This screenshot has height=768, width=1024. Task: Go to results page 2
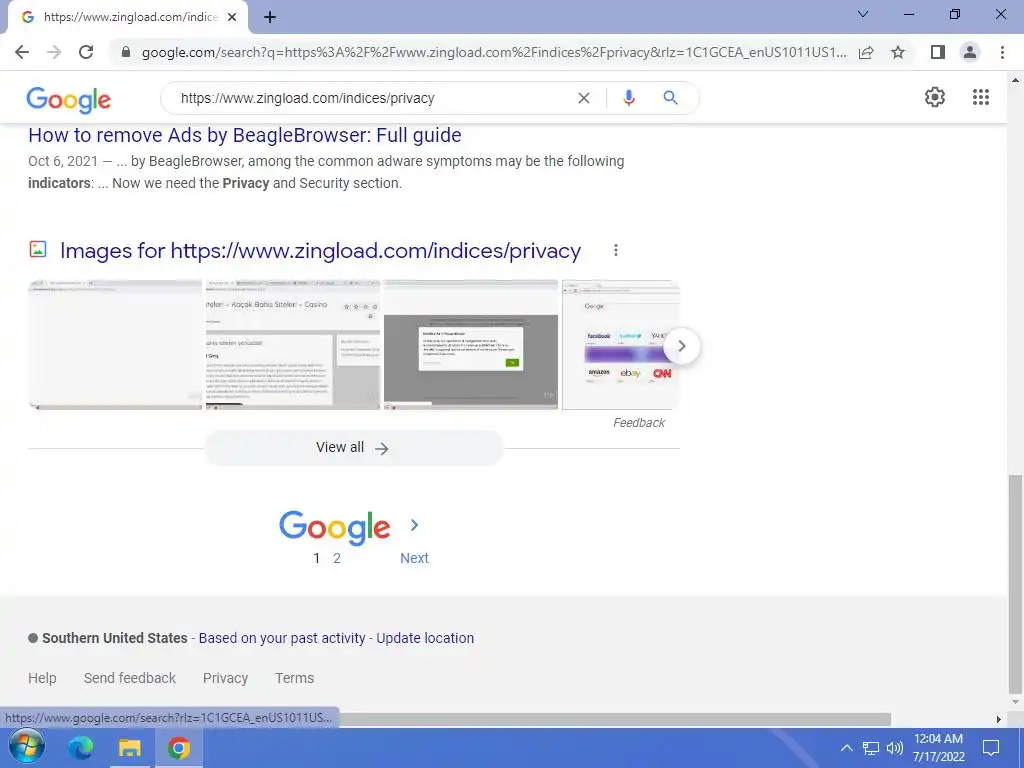337,558
